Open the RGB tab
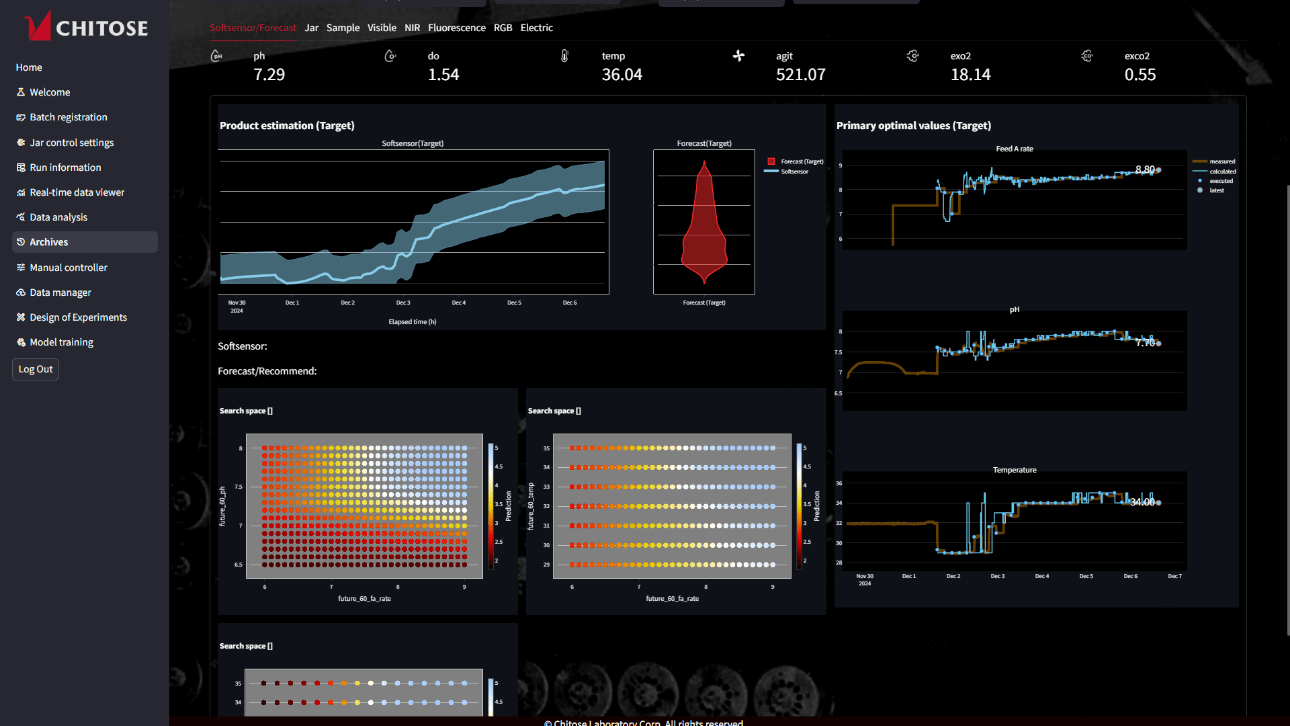Viewport: 1290px width, 726px height. pos(503,28)
